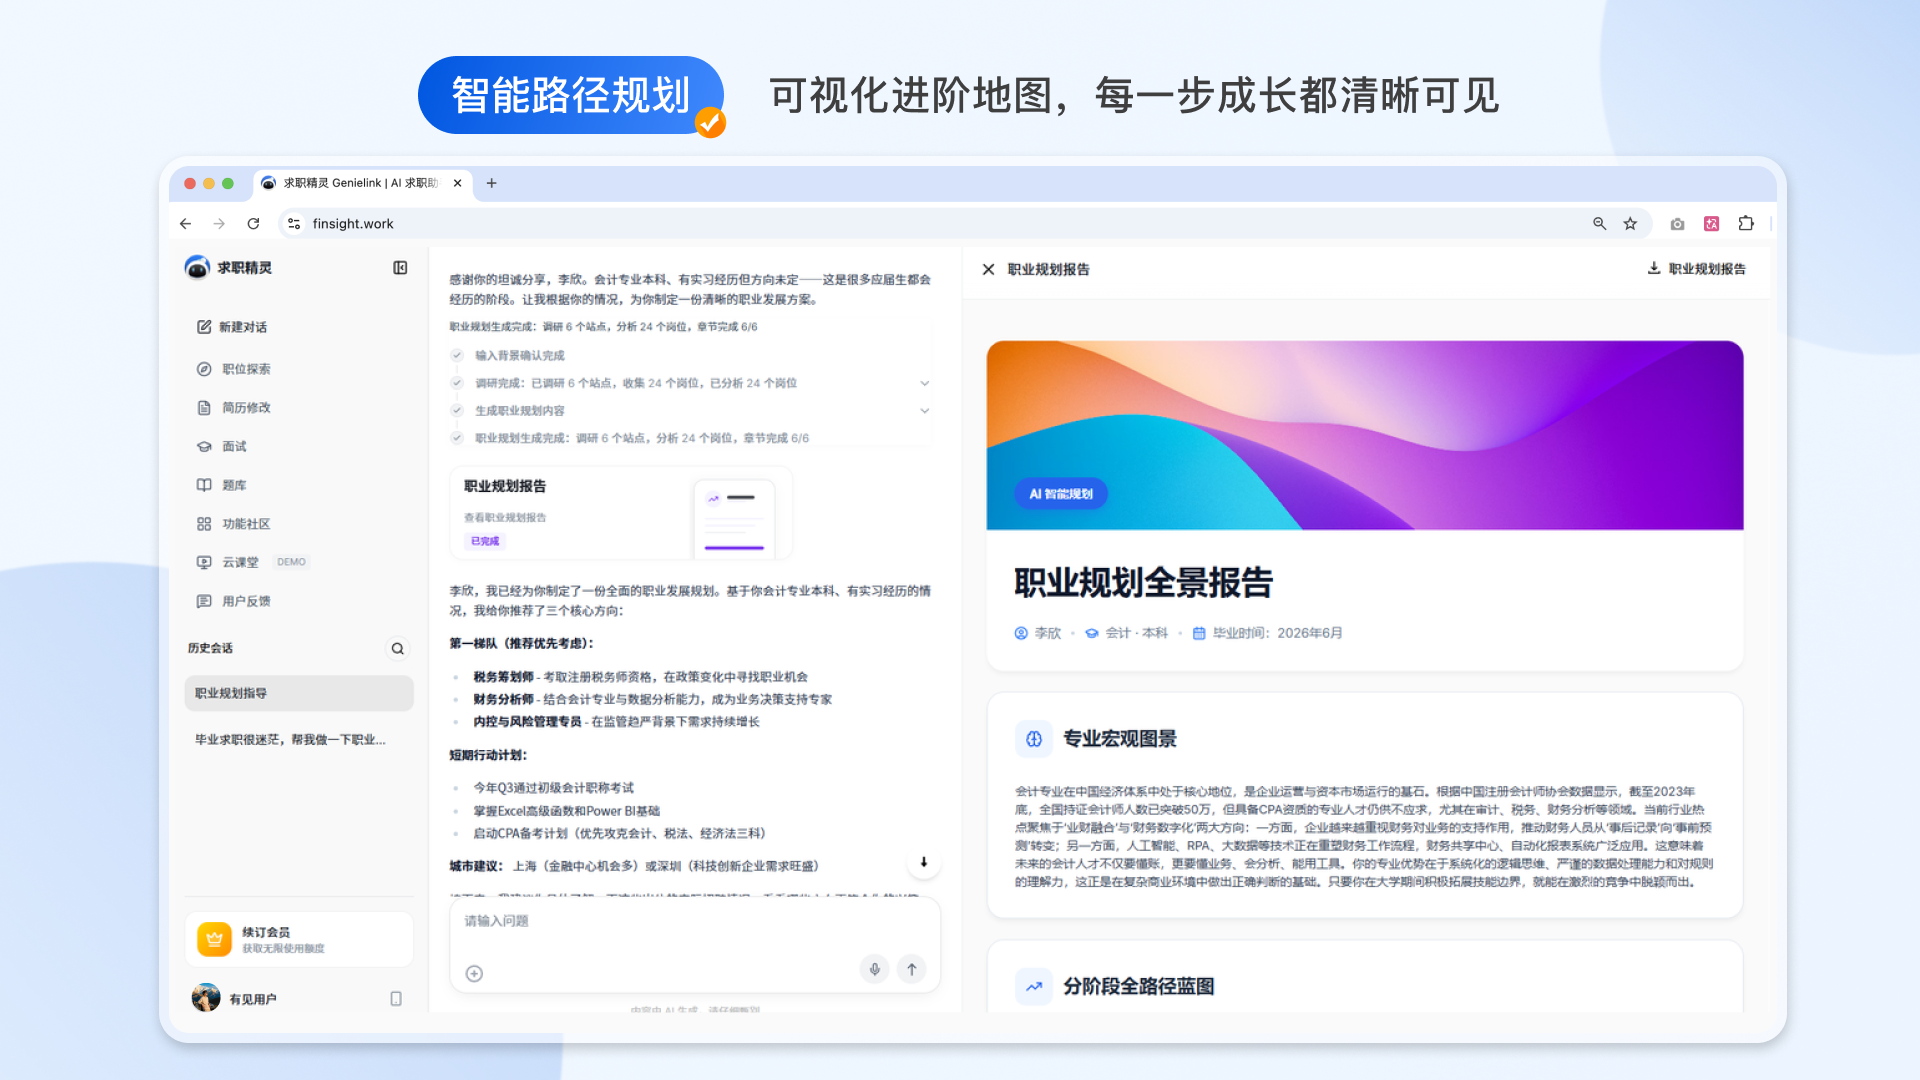Select the 求职精灵 Genielink browser tab

[x=362, y=183]
